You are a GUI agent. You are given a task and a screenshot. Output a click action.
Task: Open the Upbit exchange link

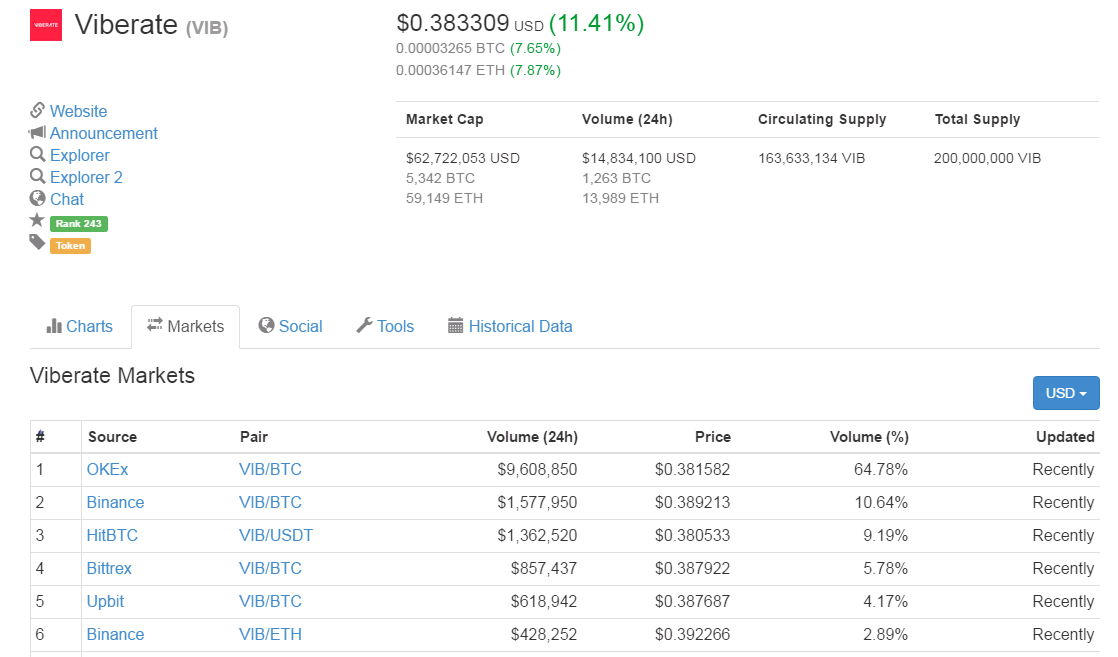click(x=106, y=601)
